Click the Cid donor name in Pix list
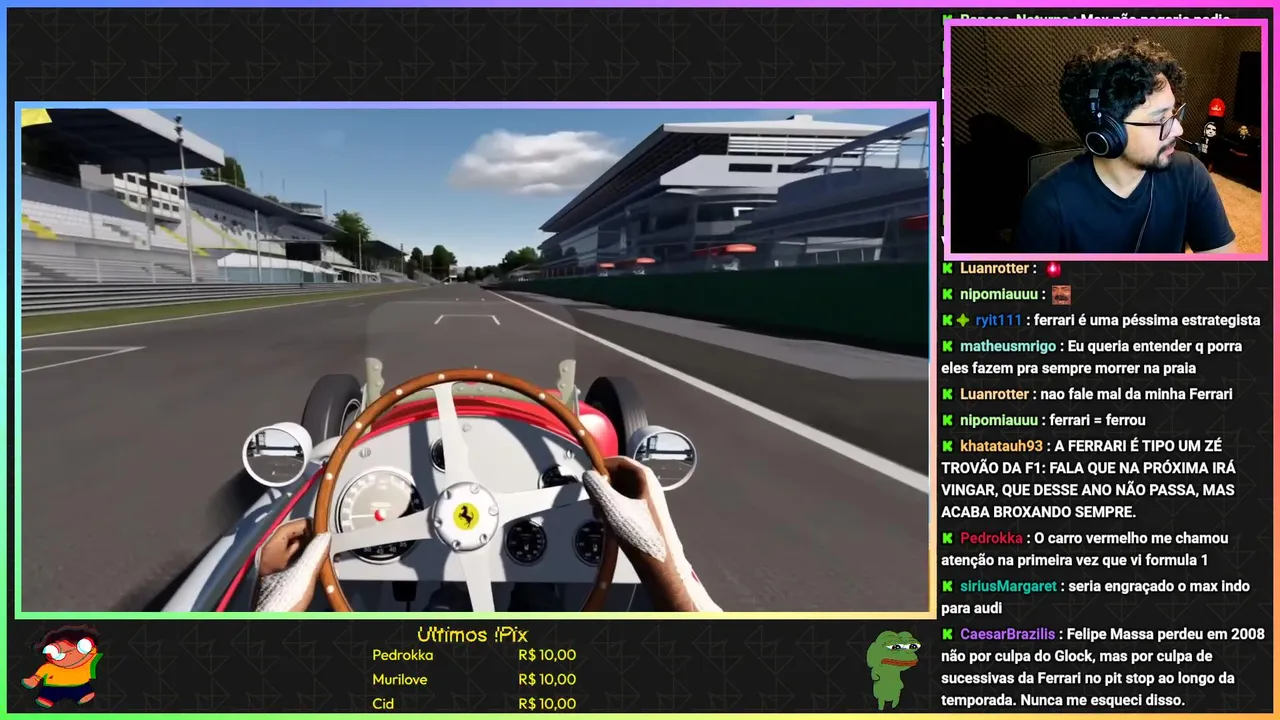 point(383,703)
